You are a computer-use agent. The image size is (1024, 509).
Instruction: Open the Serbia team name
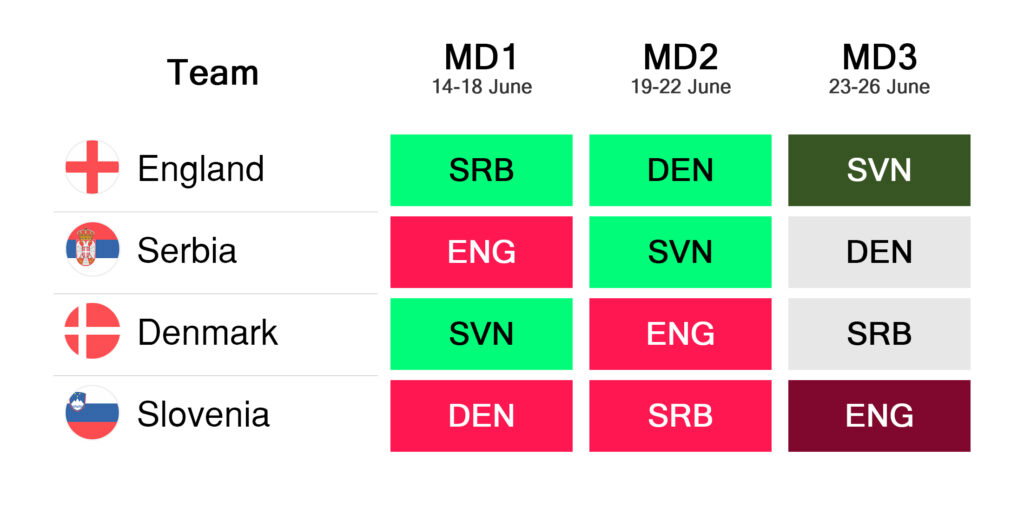coord(187,251)
